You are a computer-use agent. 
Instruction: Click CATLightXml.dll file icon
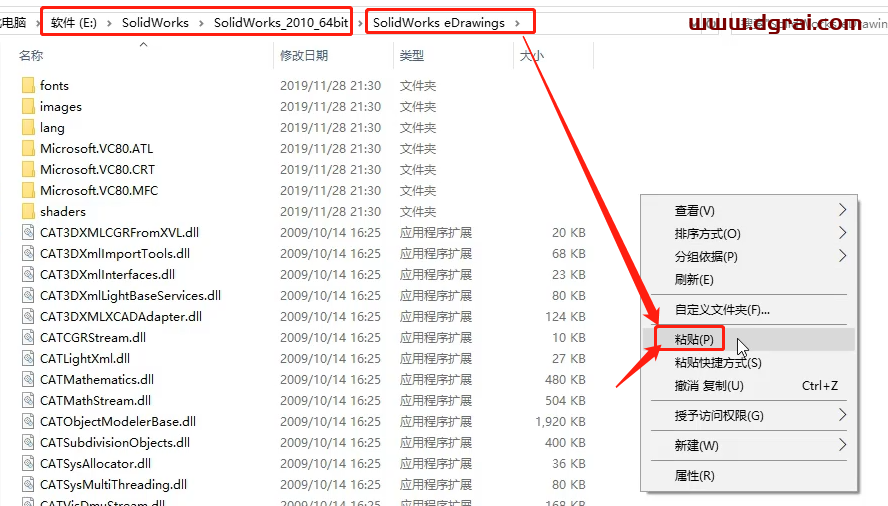(x=28, y=358)
